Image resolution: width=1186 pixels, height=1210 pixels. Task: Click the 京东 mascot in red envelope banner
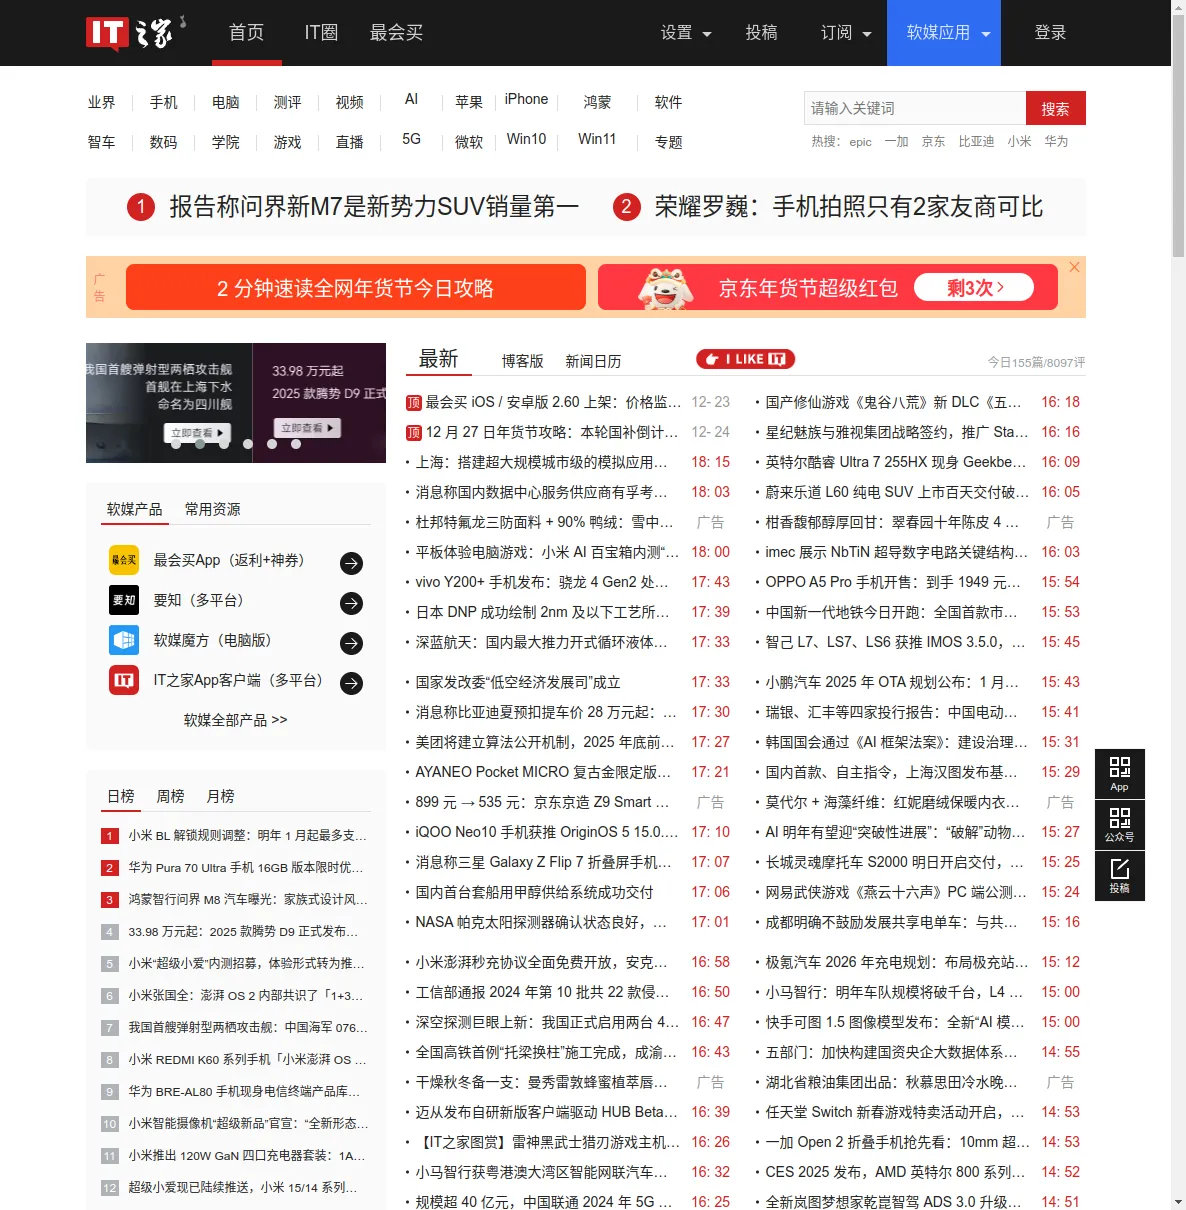pos(666,288)
